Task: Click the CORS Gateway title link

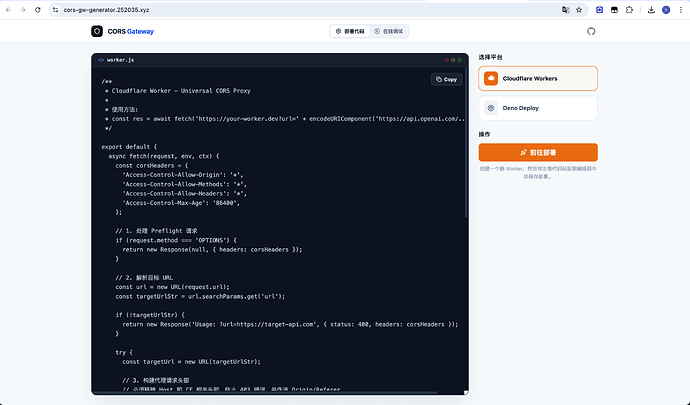Action: tap(131, 31)
